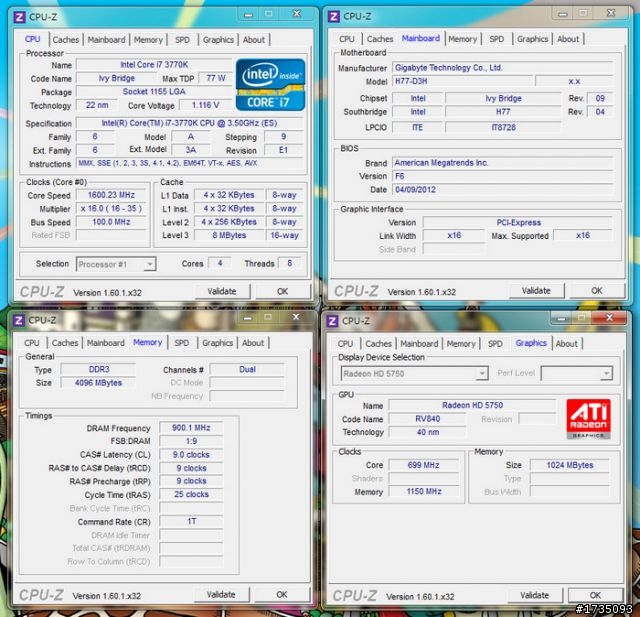Click the H77-D3H model field
The height and width of the screenshot is (617, 640).
[x=463, y=81]
